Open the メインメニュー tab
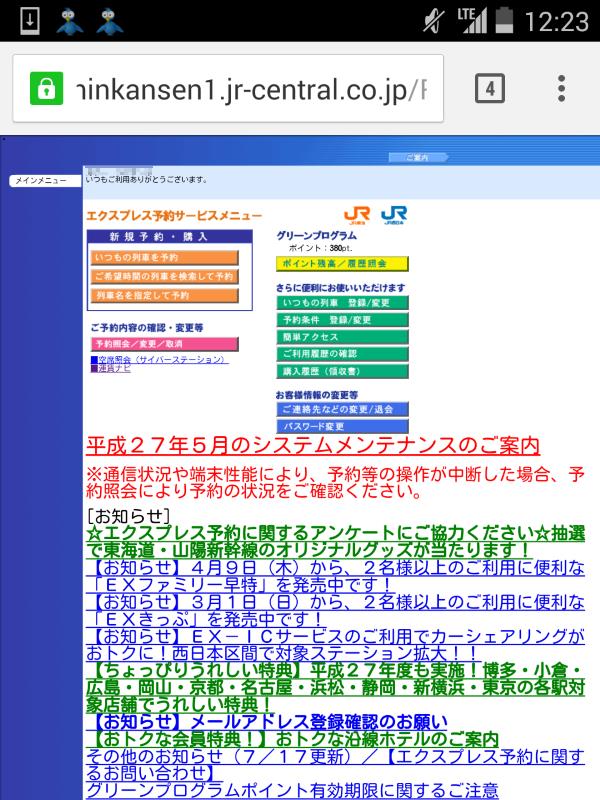Screen dimensions: 600x800 [x=45, y=181]
